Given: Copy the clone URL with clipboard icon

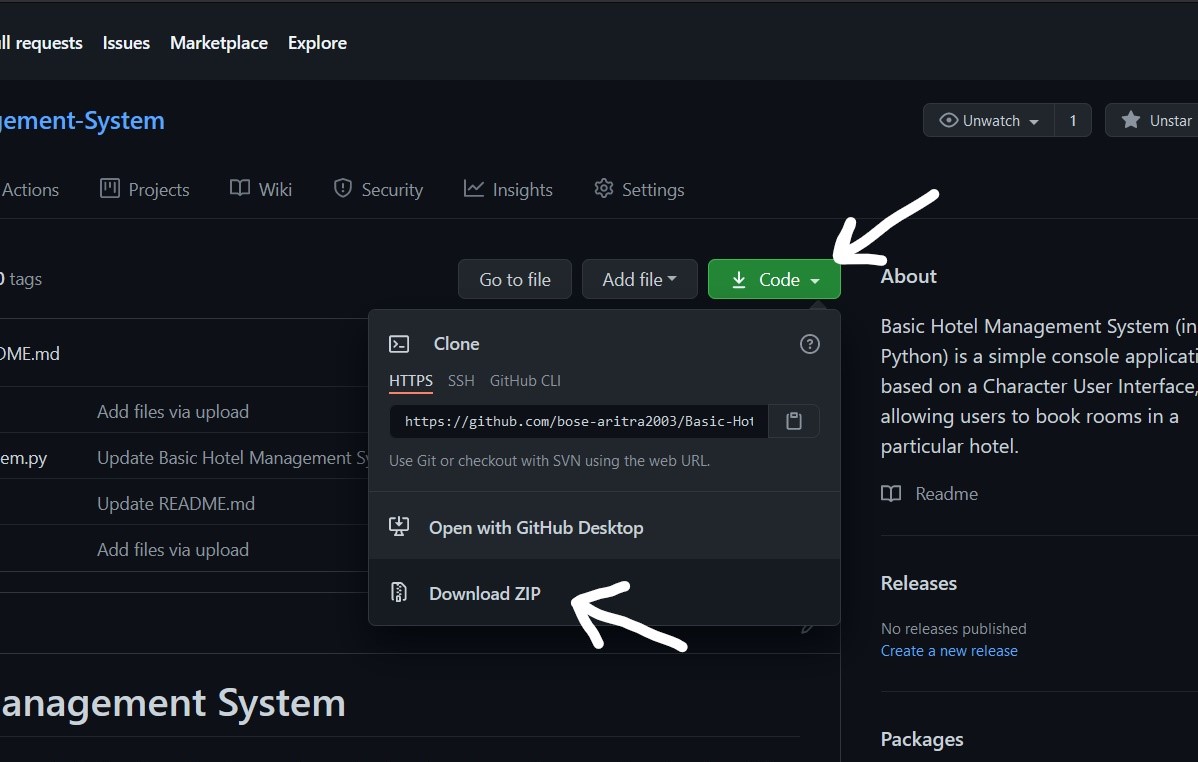Looking at the screenshot, I should coord(794,421).
